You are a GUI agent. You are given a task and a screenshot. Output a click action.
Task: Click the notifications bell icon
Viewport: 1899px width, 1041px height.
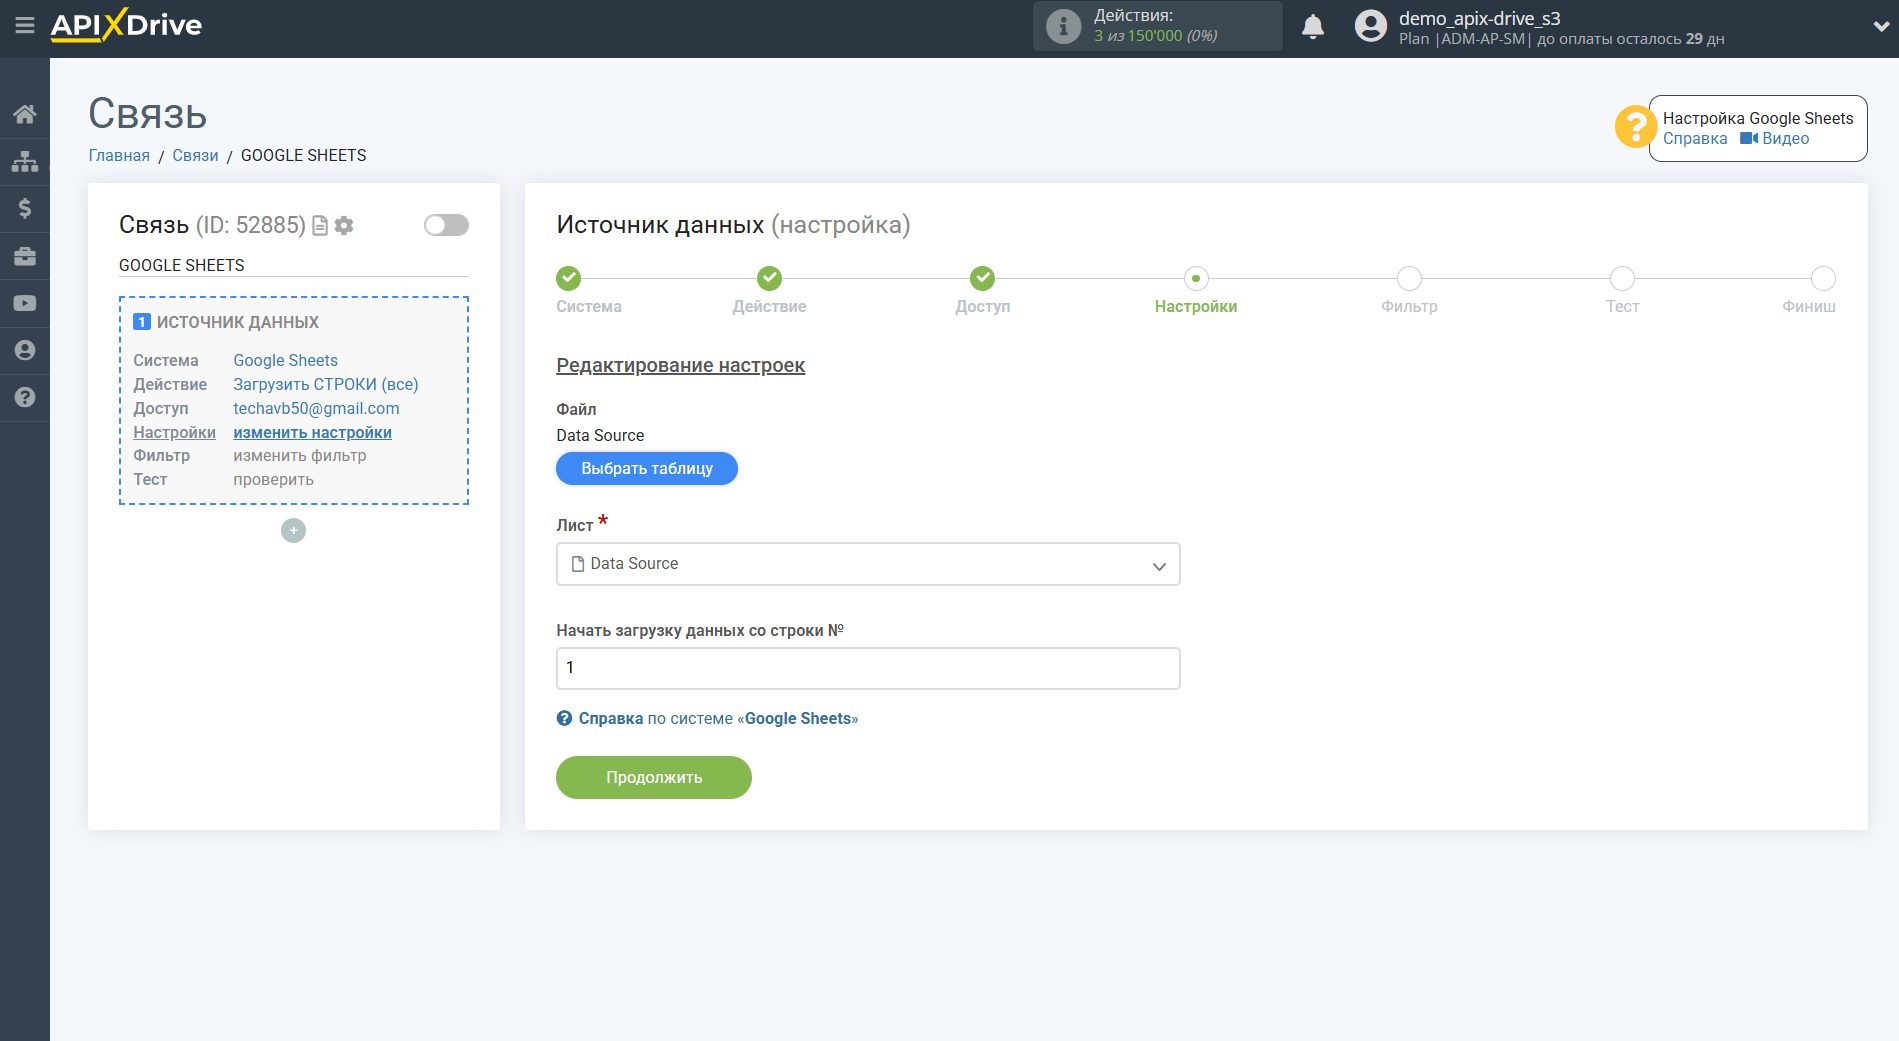[1313, 26]
